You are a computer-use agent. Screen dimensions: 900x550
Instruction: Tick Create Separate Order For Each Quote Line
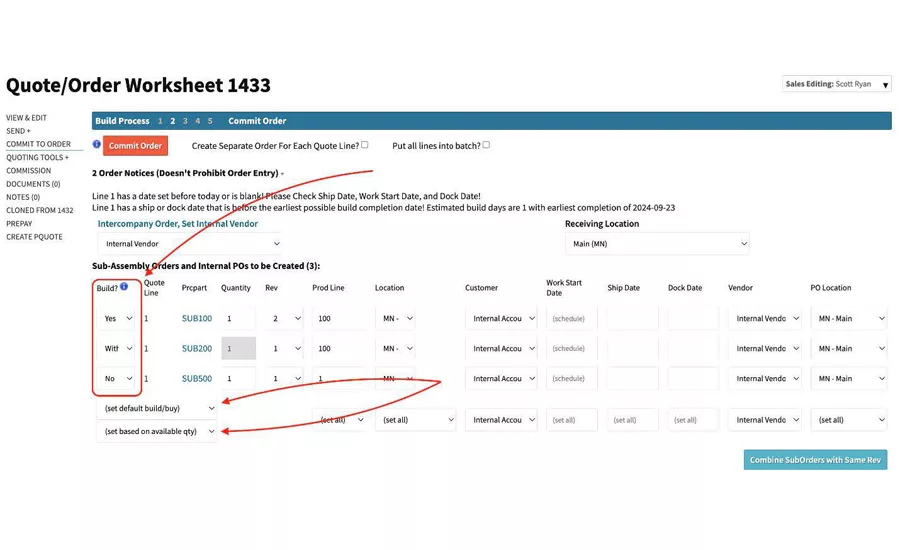pyautogui.click(x=364, y=145)
